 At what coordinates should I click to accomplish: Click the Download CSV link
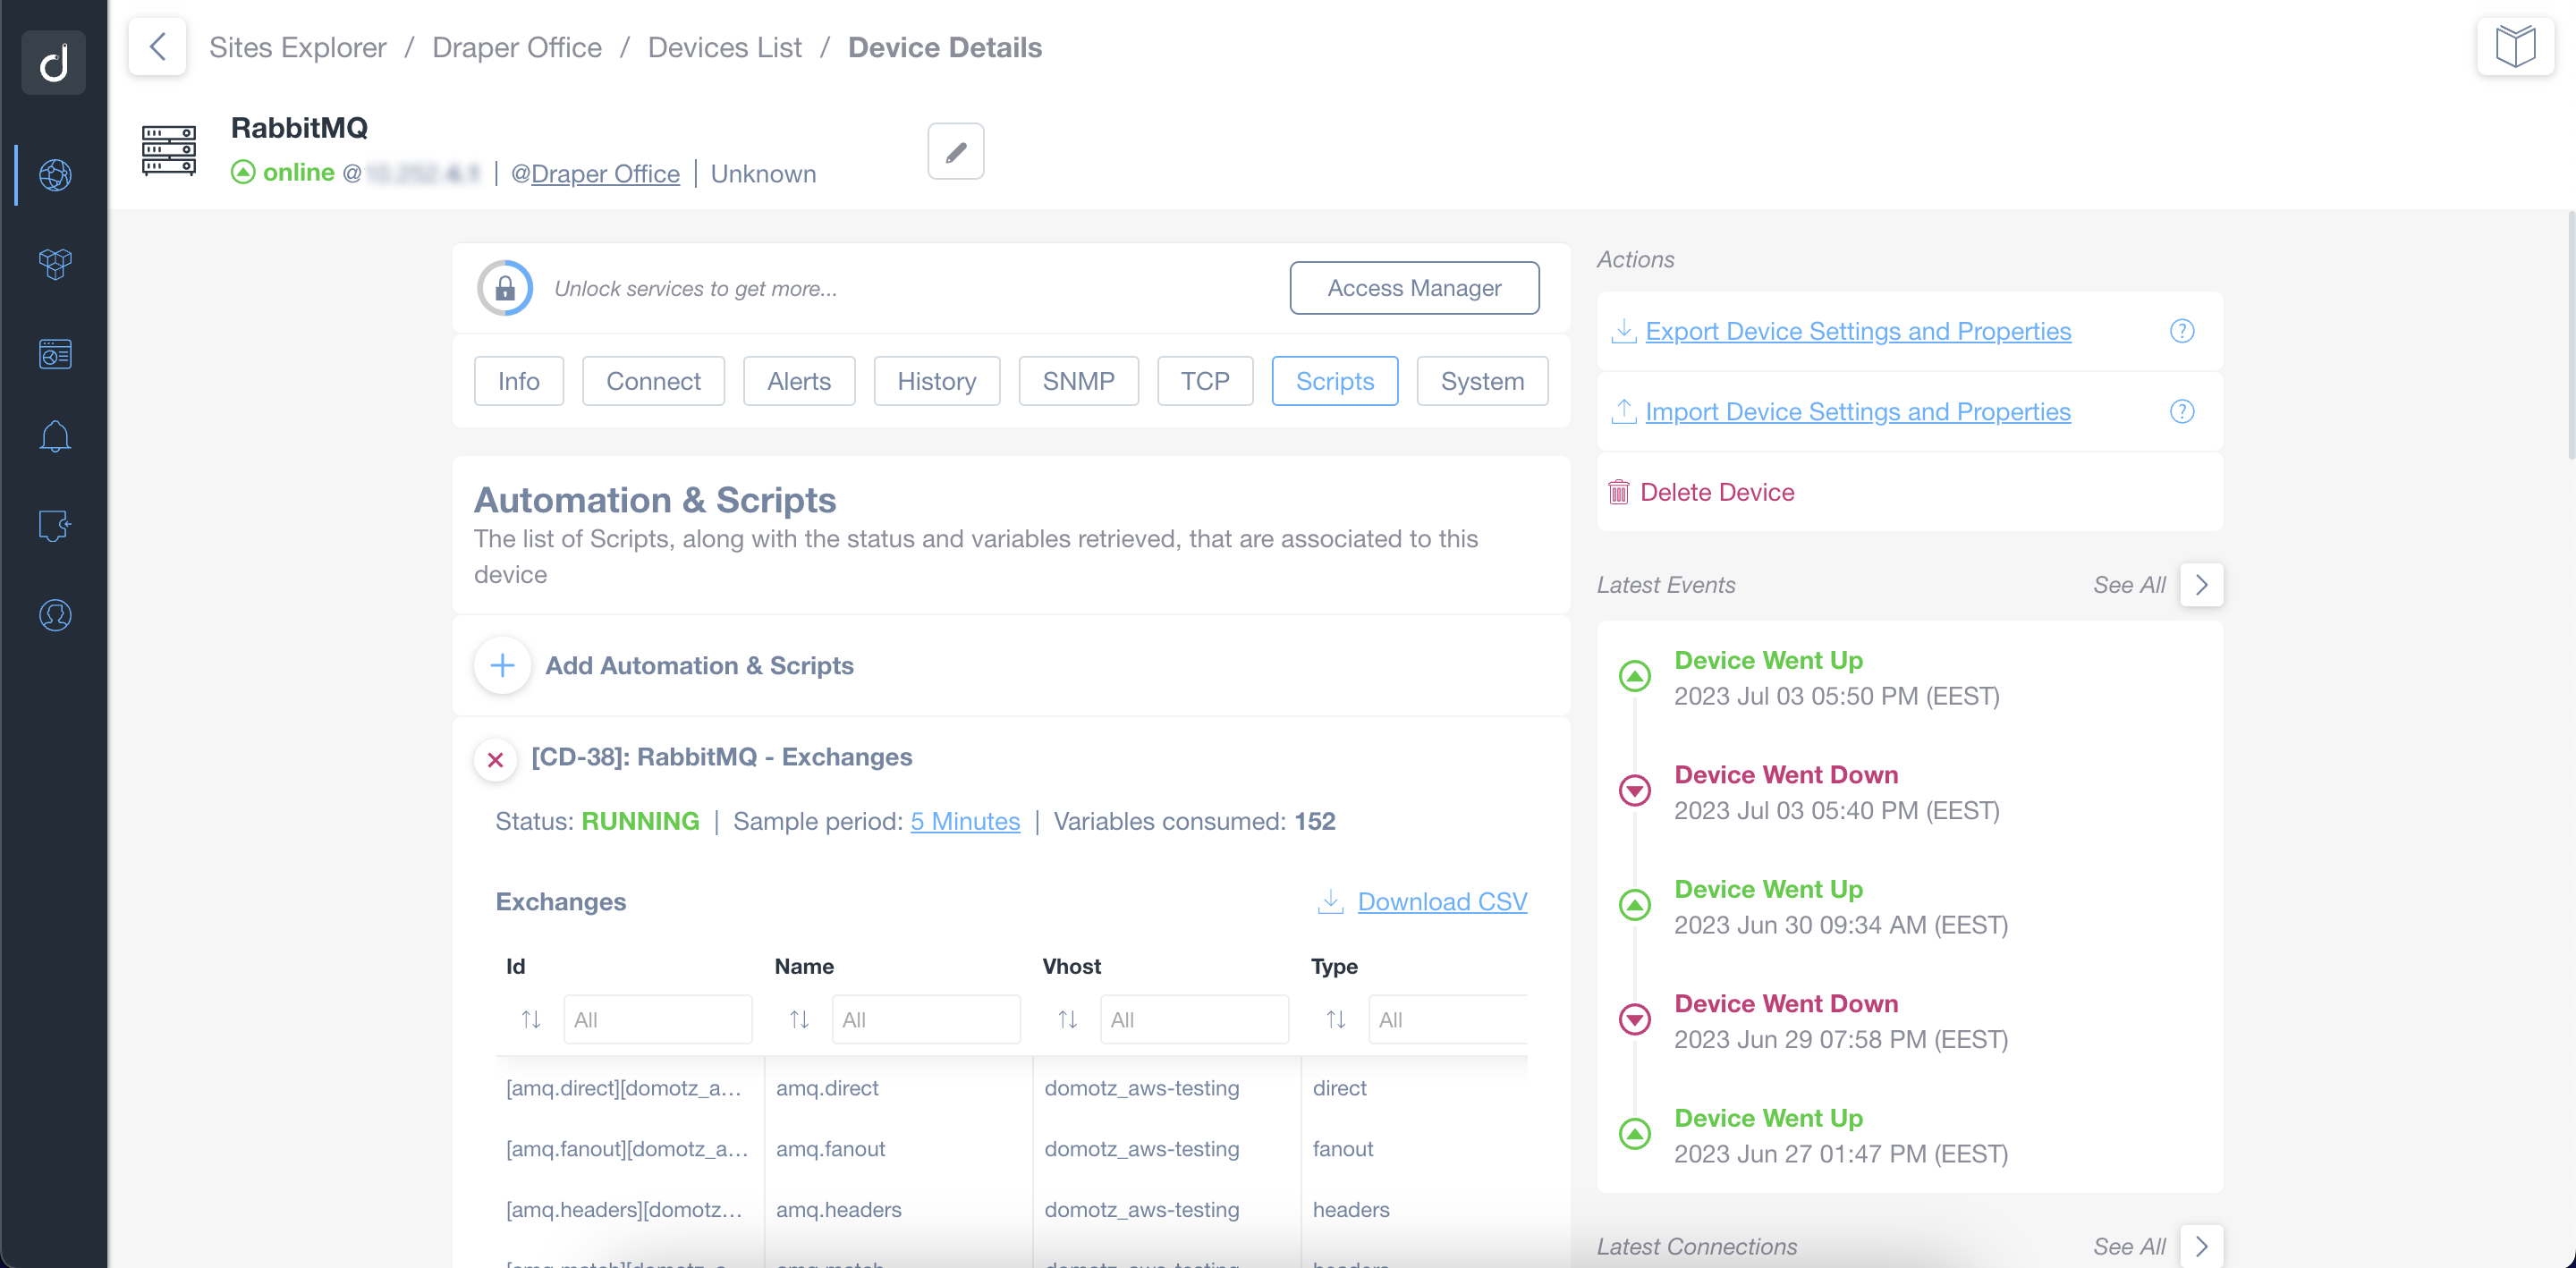pos(1442,901)
